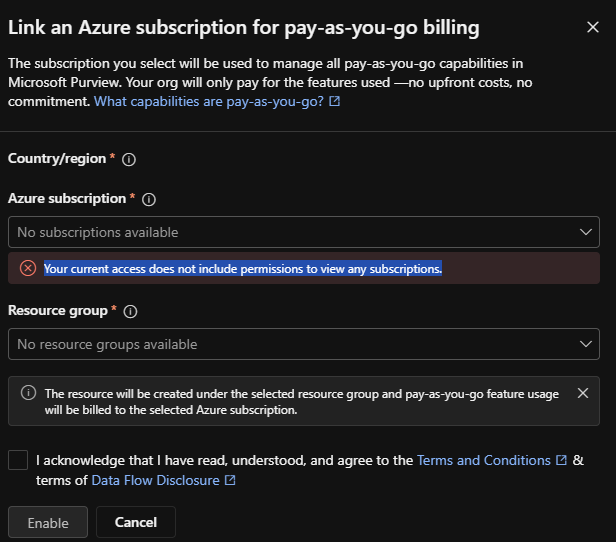This screenshot has width=616, height=542.
Task: Expand chevron on No resource groups available field
Action: click(x=586, y=344)
